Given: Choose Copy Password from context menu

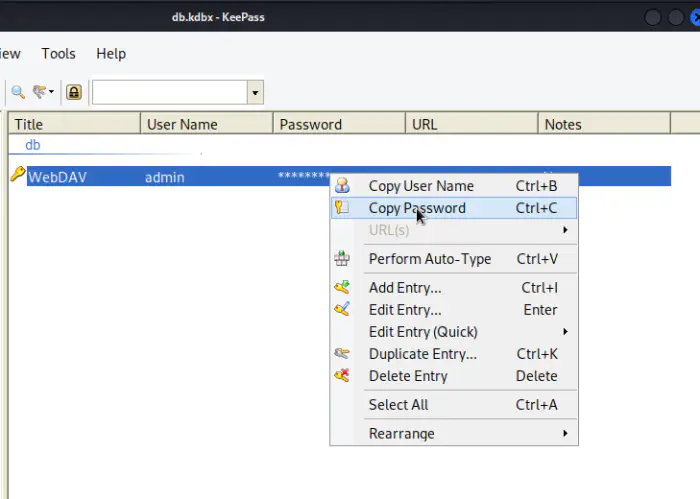Looking at the screenshot, I should (417, 208).
